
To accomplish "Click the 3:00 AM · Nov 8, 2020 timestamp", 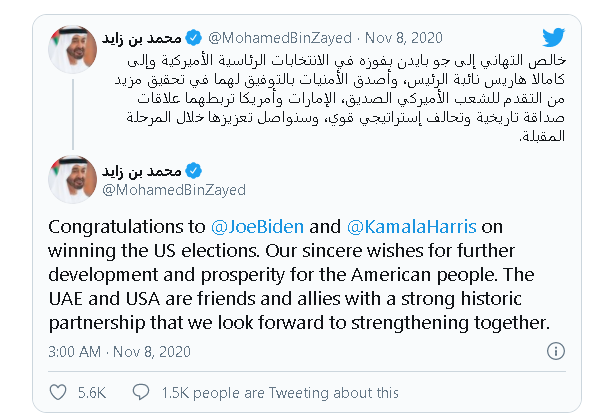I will click(120, 352).
